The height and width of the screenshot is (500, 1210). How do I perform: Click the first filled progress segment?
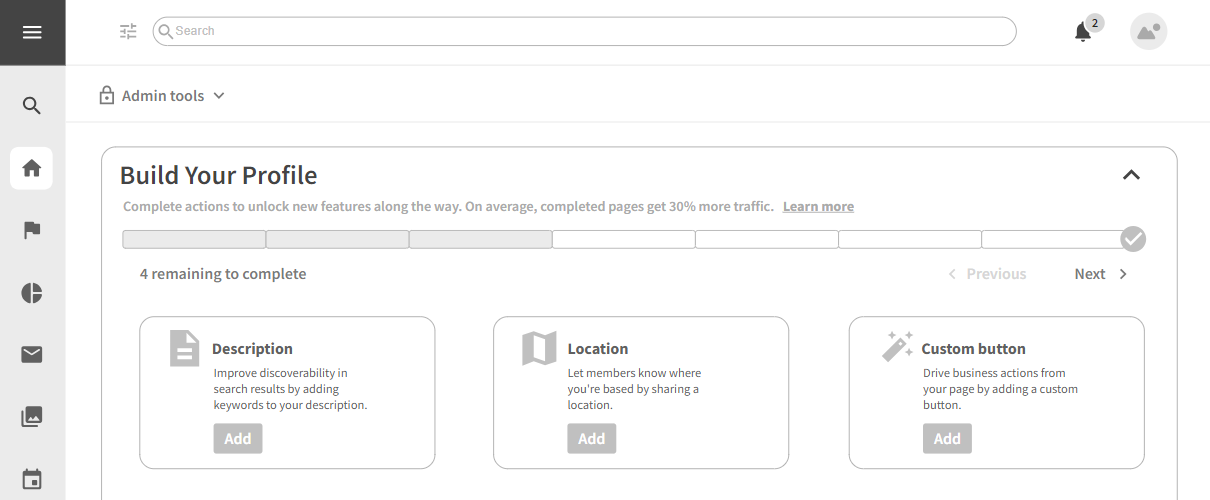[x=194, y=239]
